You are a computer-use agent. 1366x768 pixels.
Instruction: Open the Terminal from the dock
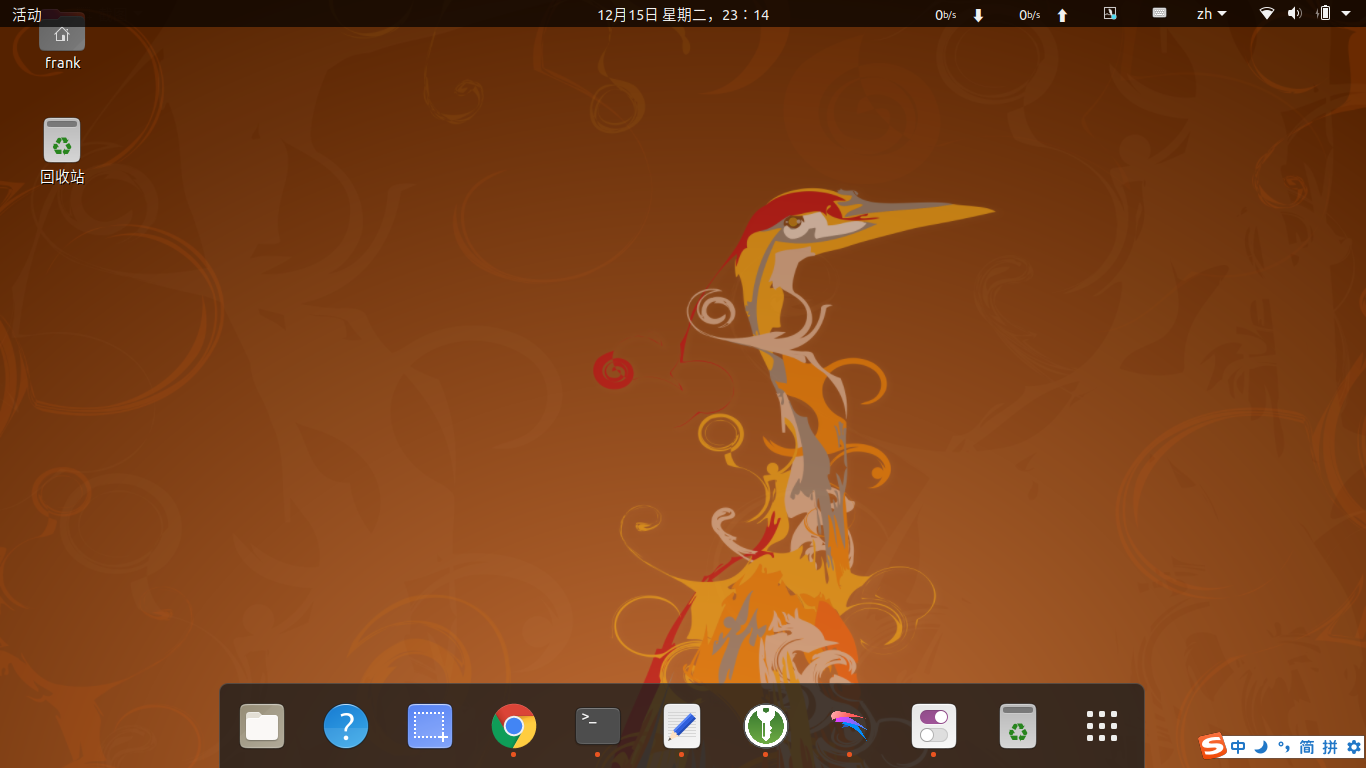598,726
